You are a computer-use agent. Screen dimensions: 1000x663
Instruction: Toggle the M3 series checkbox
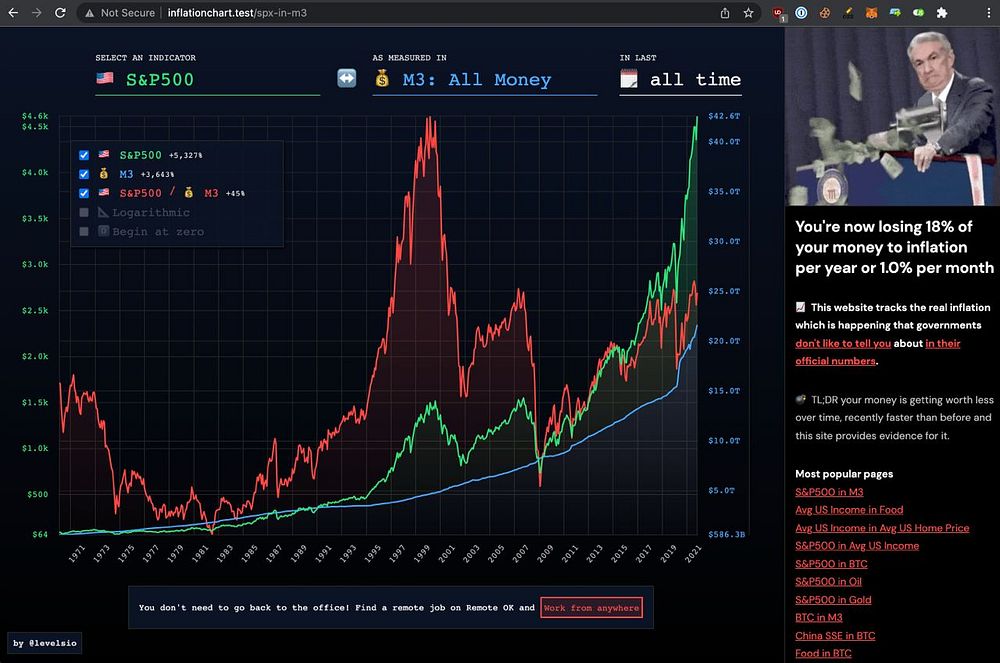click(x=84, y=174)
